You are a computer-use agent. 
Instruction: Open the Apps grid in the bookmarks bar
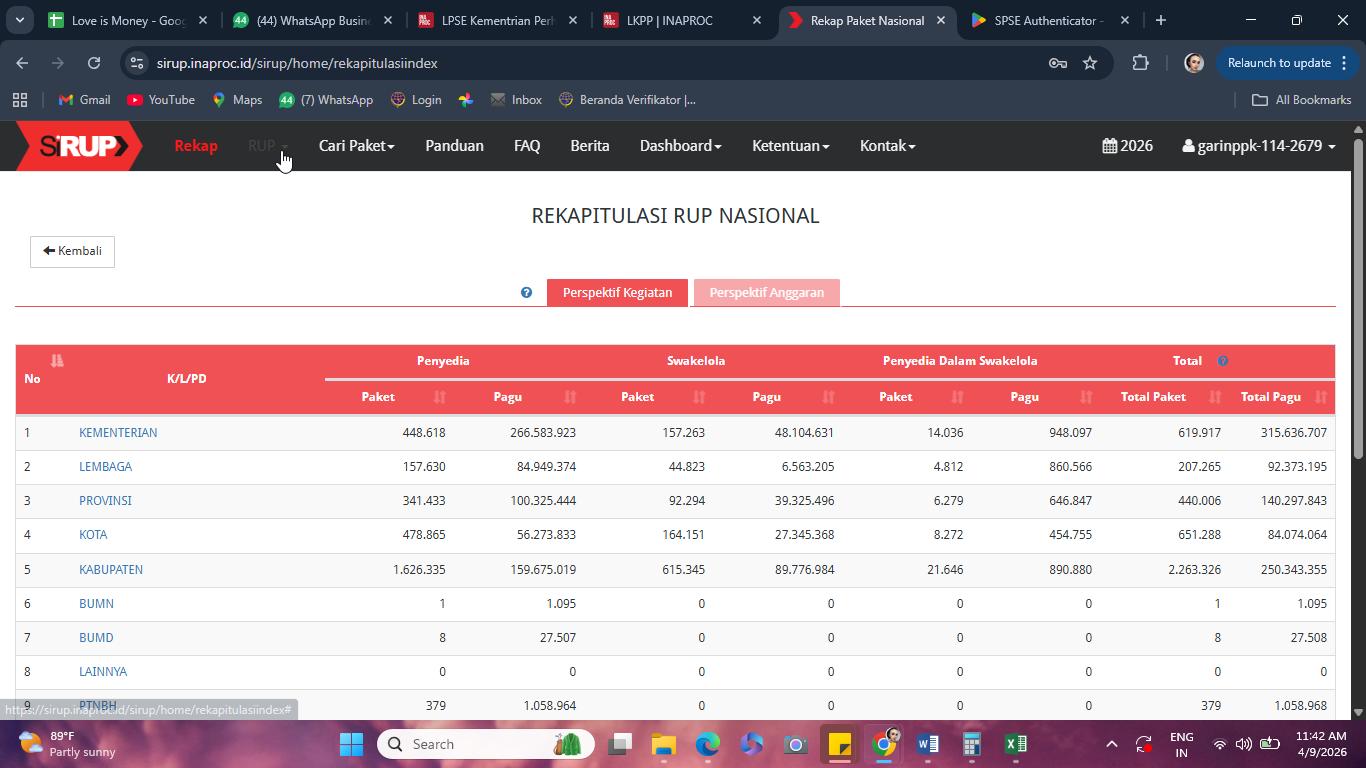coord(20,100)
